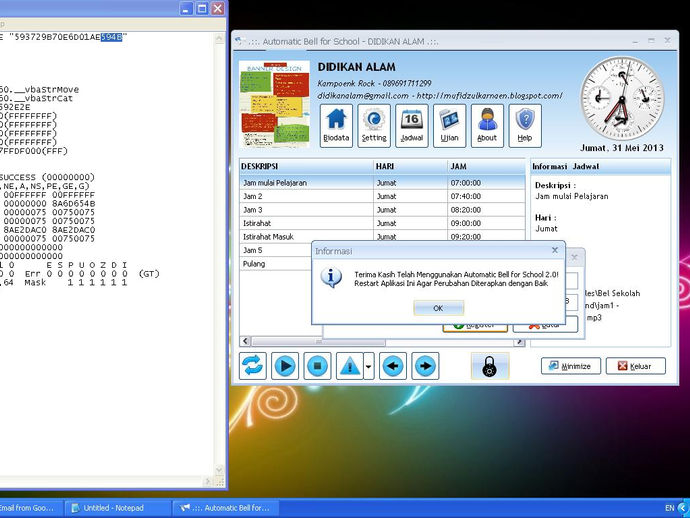
Task: Click the HARI column header
Action: (410, 166)
